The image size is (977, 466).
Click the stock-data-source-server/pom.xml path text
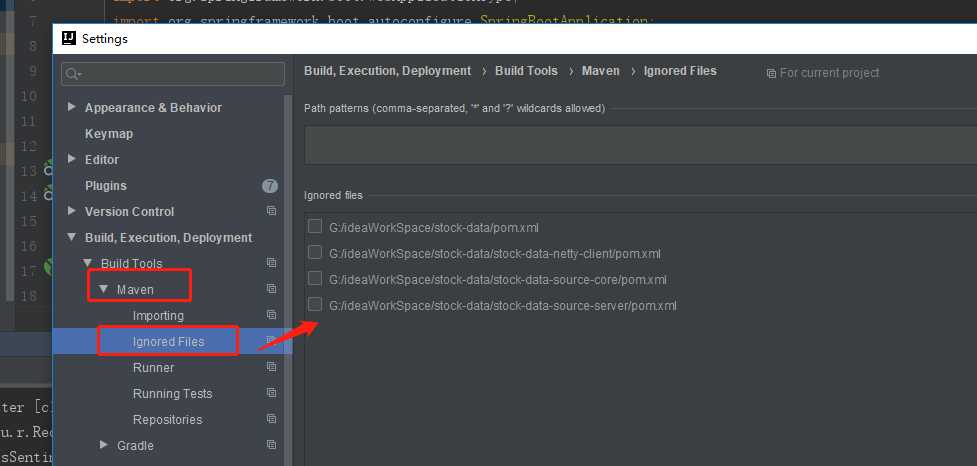click(502, 306)
